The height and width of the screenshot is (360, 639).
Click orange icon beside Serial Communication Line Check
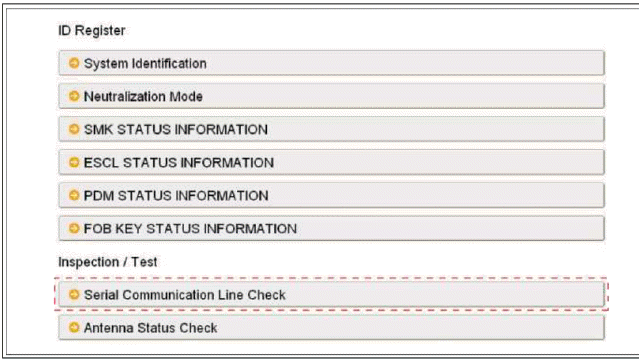74,294
